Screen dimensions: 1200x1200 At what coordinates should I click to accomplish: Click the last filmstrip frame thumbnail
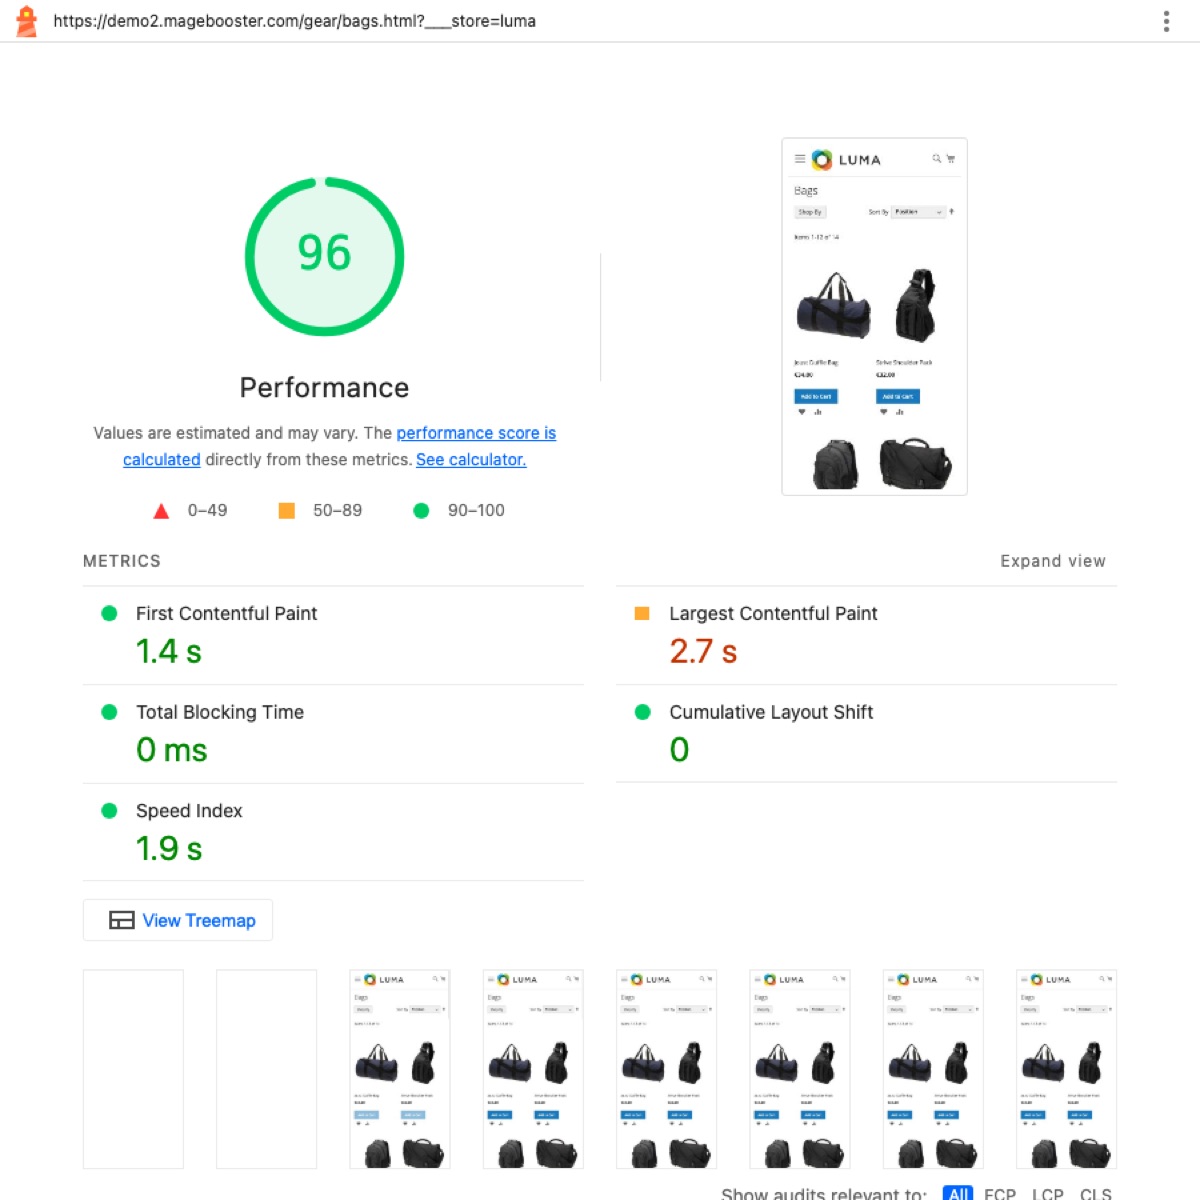1066,1069
